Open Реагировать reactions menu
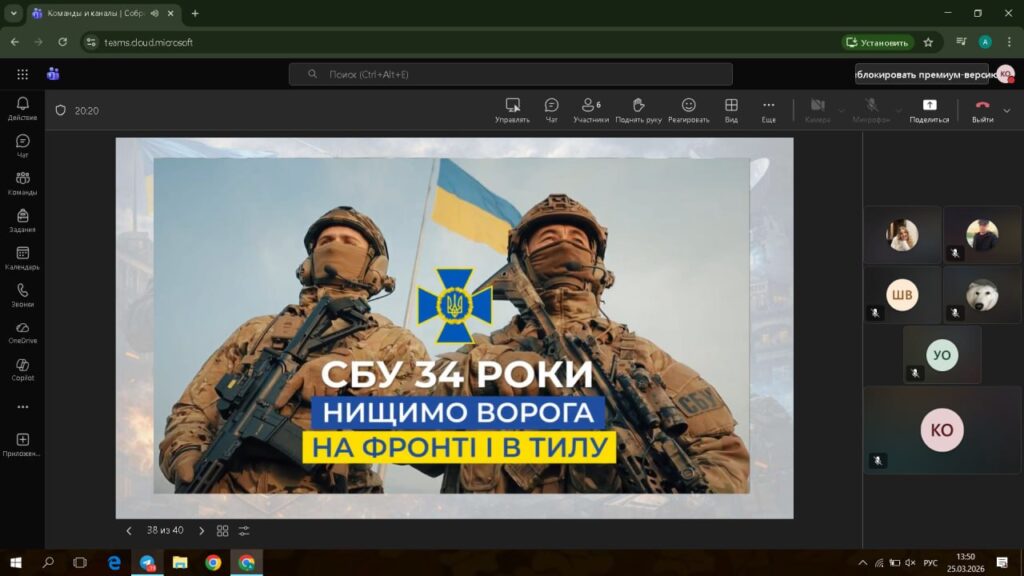Screen dimensions: 1024x576 688,109
